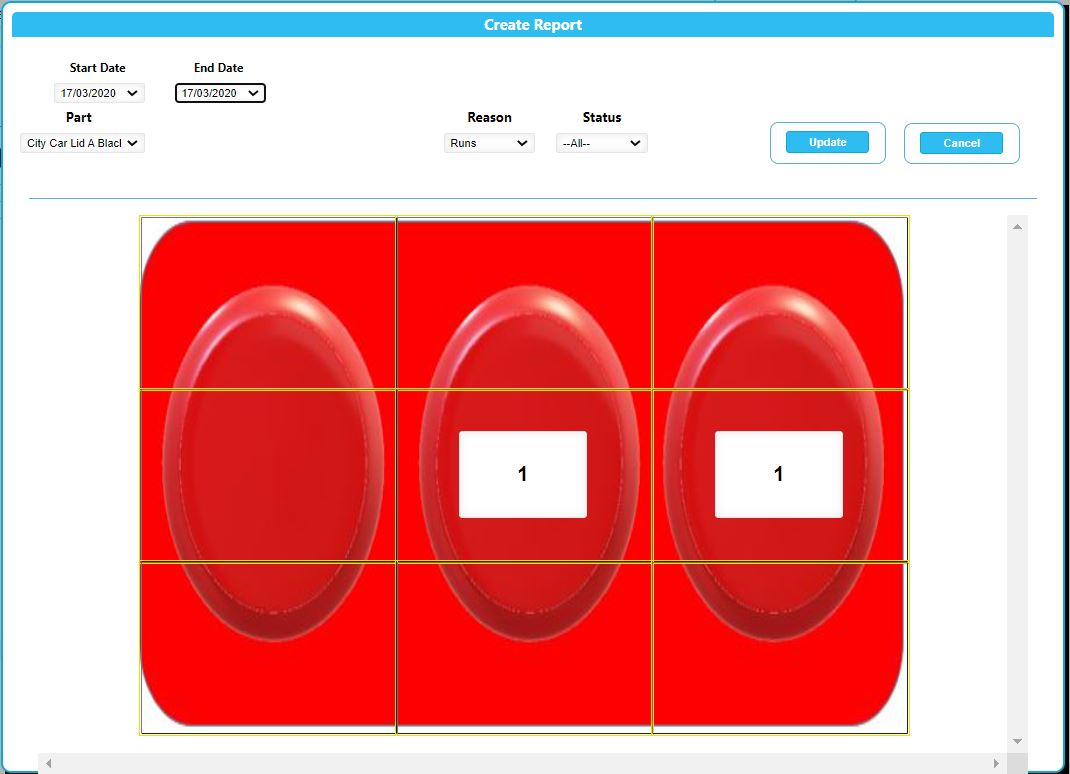Image resolution: width=1070 pixels, height=774 pixels.
Task: Click the bottom-center grid cell of the part image
Action: pos(524,648)
